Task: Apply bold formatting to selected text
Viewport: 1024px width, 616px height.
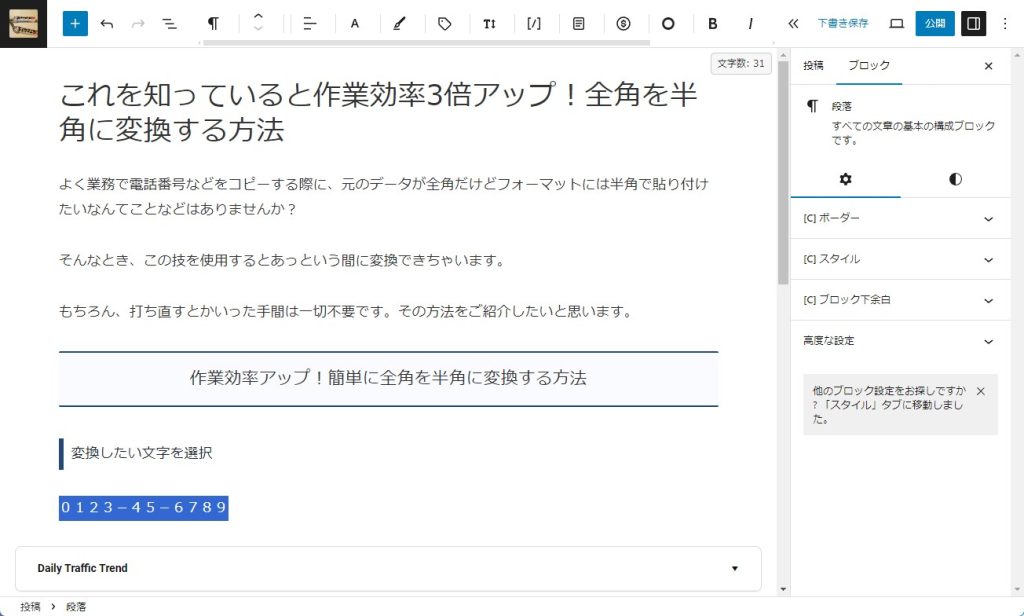Action: click(713, 23)
